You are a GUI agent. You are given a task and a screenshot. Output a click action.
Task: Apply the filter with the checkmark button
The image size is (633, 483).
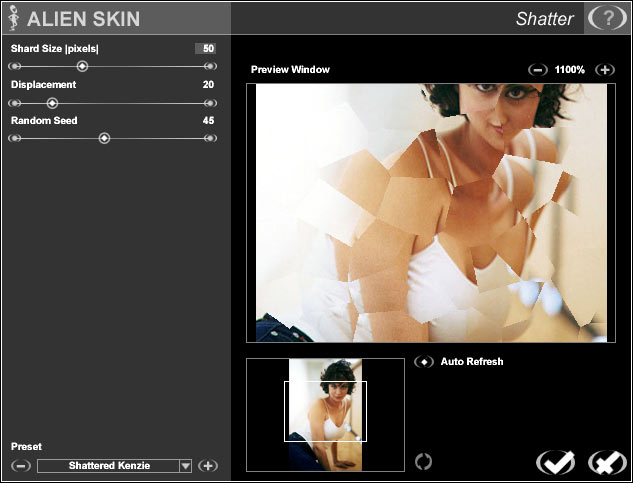point(555,463)
